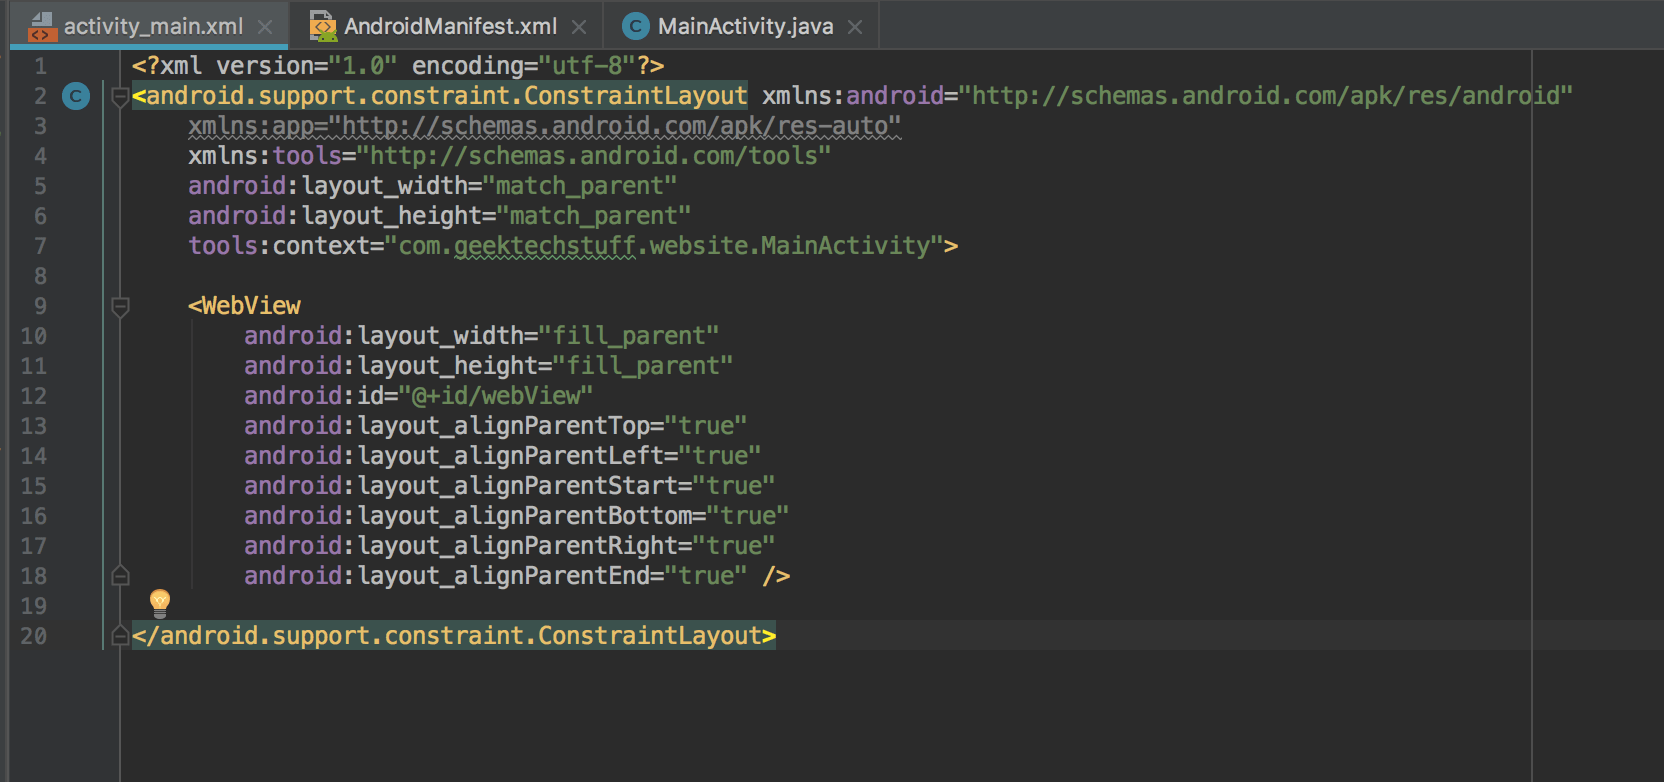1664x782 pixels.
Task: Click the activity_main.xml file type icon
Action: (41, 26)
